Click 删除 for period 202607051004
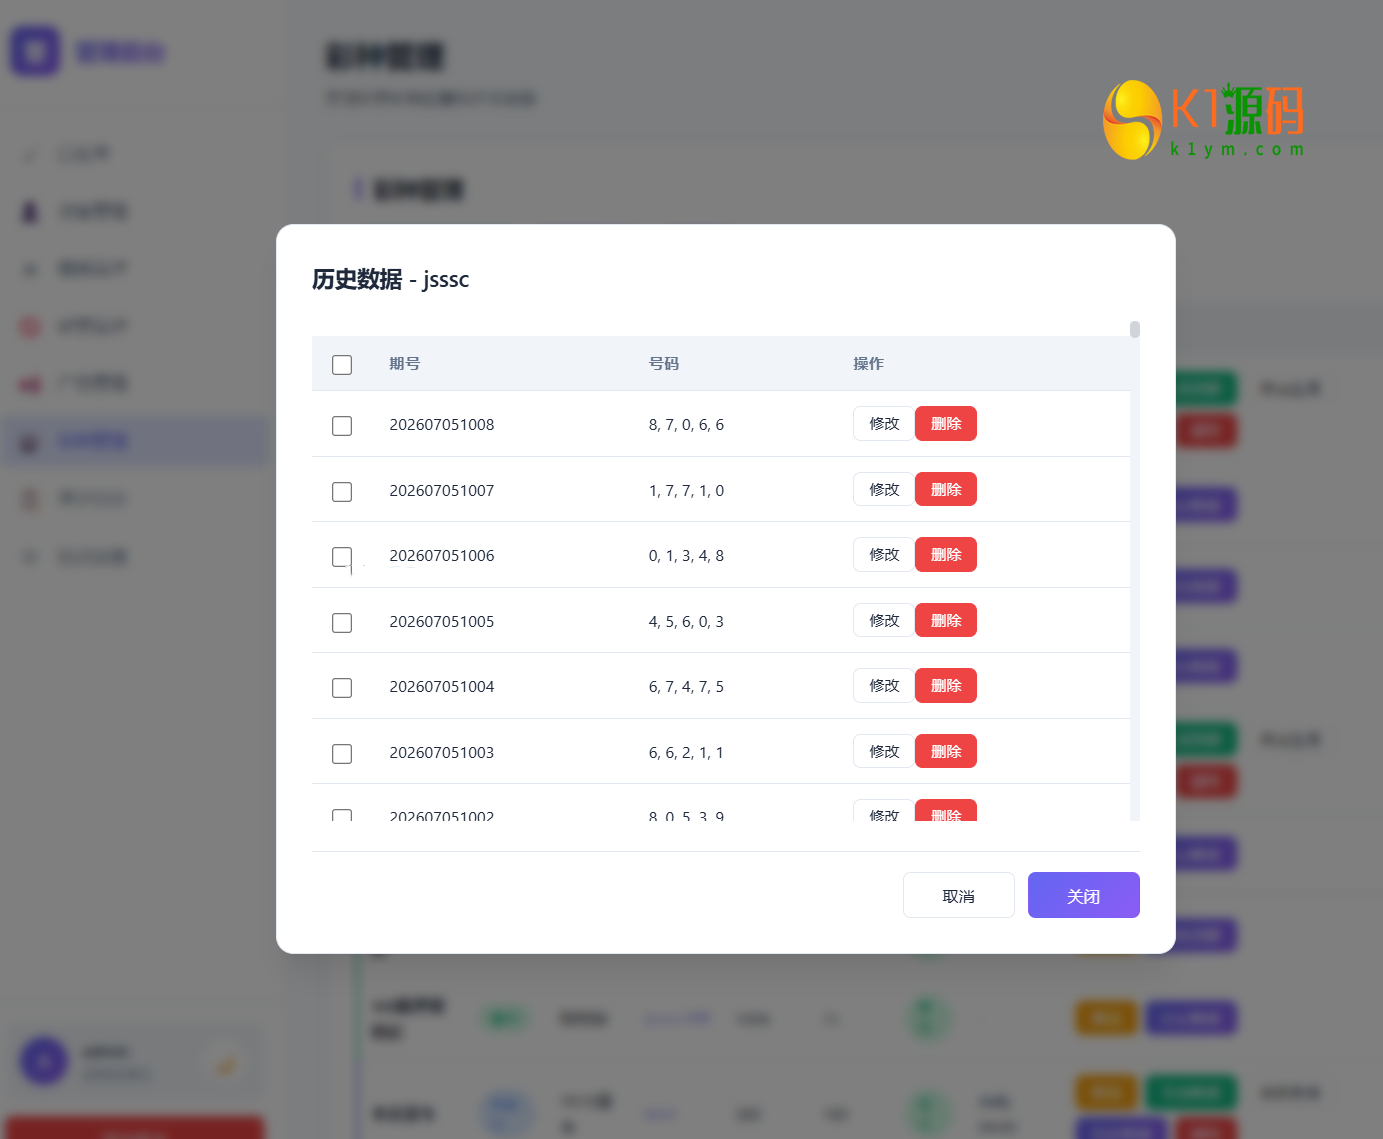 coord(946,686)
